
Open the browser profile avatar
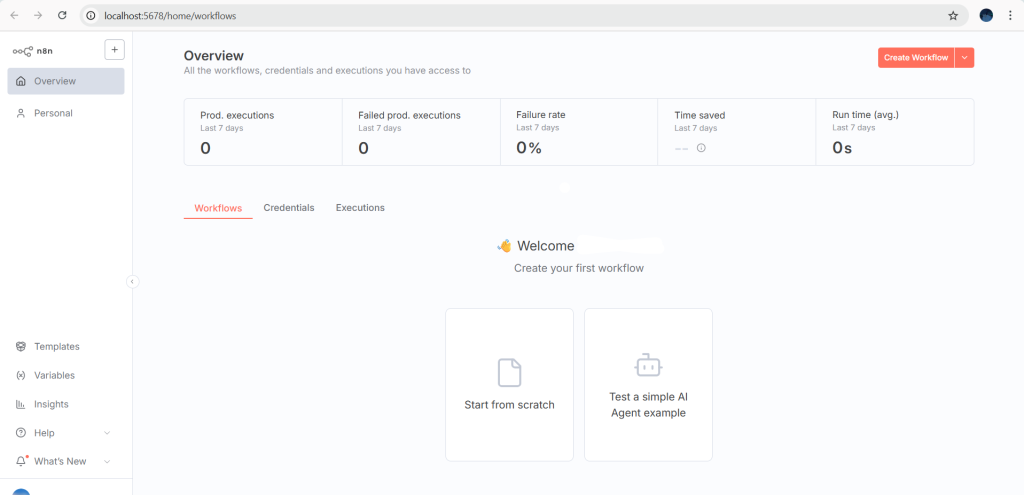click(x=986, y=16)
